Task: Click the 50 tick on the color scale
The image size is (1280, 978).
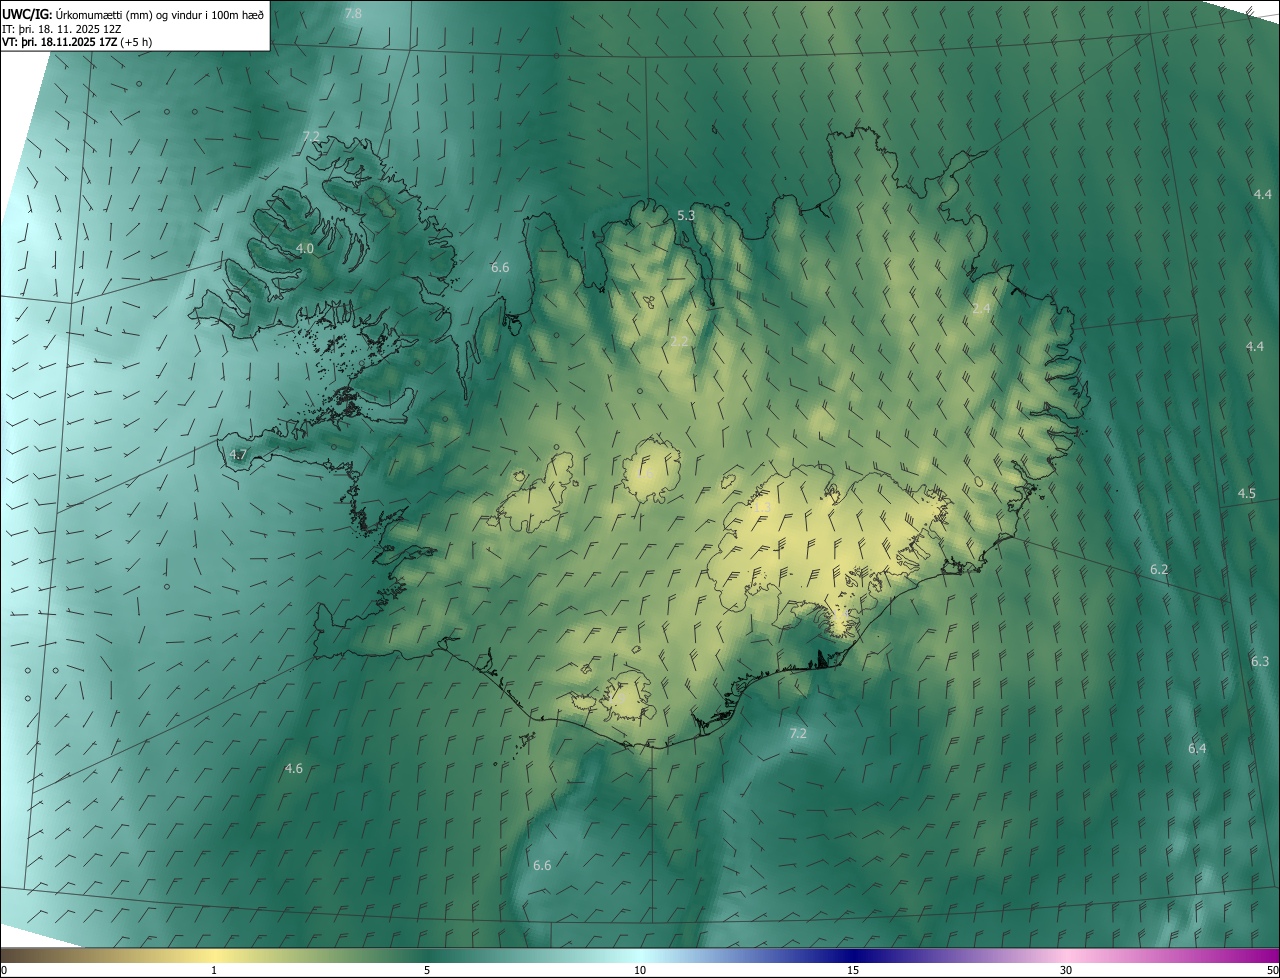Action: (1272, 971)
